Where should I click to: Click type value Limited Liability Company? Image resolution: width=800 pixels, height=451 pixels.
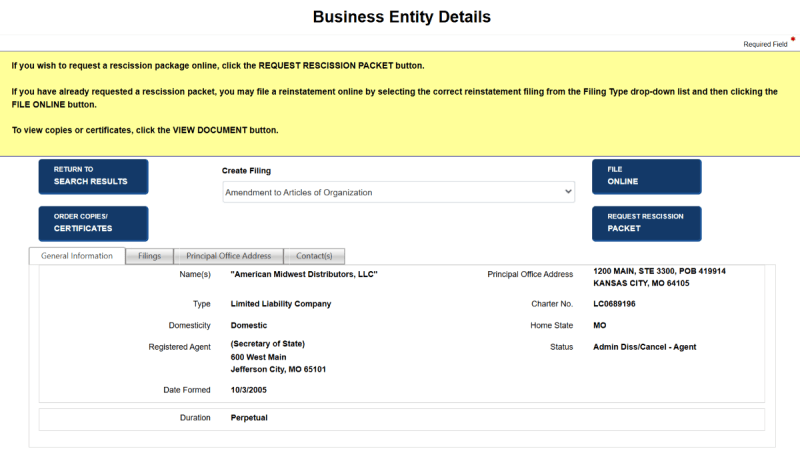tap(281, 304)
